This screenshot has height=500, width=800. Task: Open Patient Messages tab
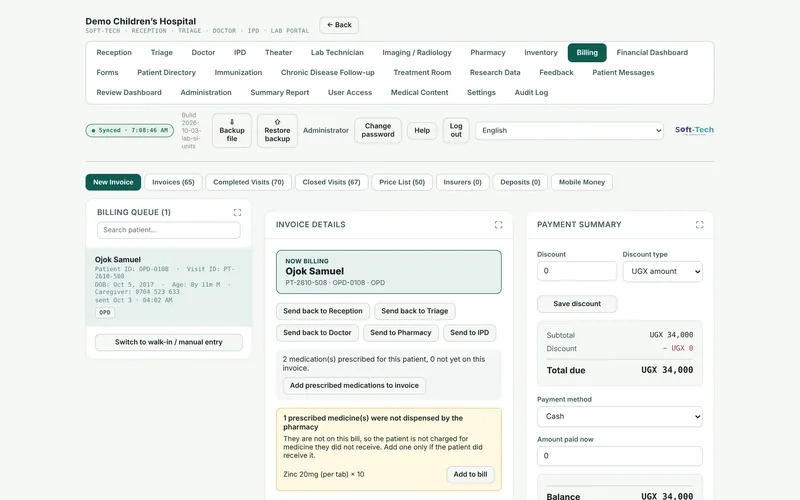pyautogui.click(x=623, y=72)
